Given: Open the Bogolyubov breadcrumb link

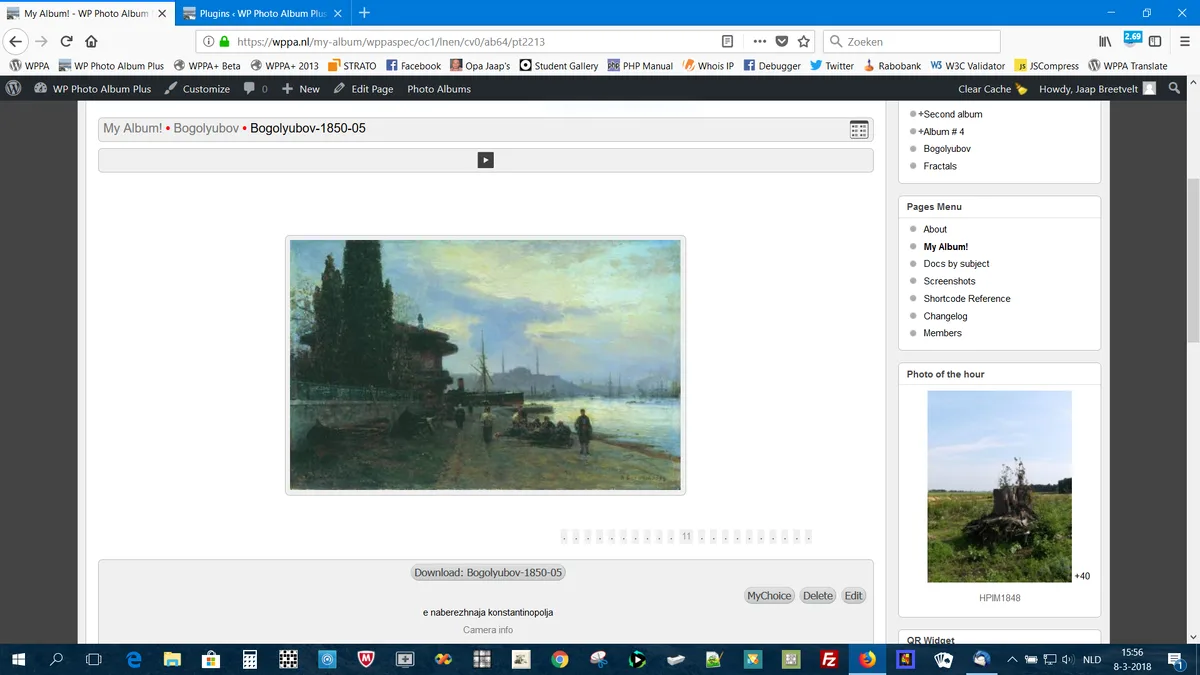Looking at the screenshot, I should pos(206,129).
